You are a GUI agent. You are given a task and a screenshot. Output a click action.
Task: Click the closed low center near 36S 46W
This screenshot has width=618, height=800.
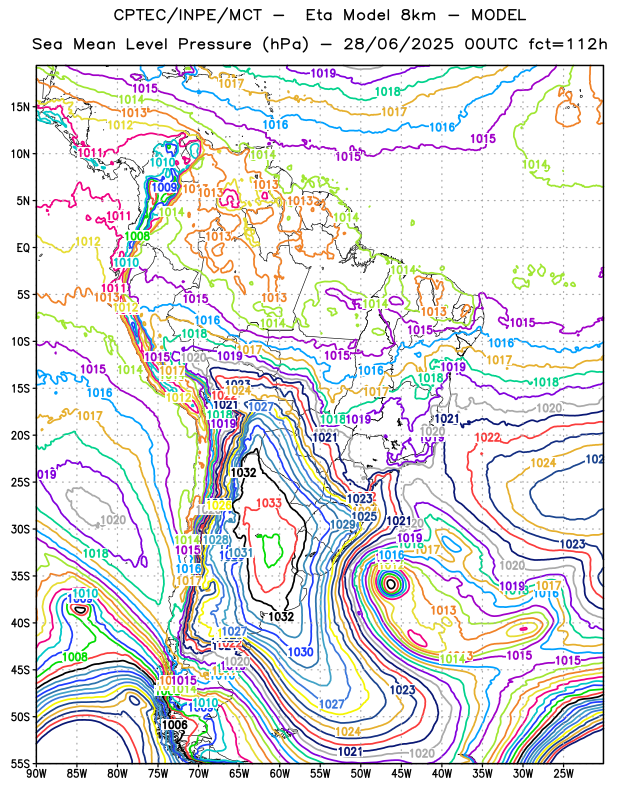point(391,584)
